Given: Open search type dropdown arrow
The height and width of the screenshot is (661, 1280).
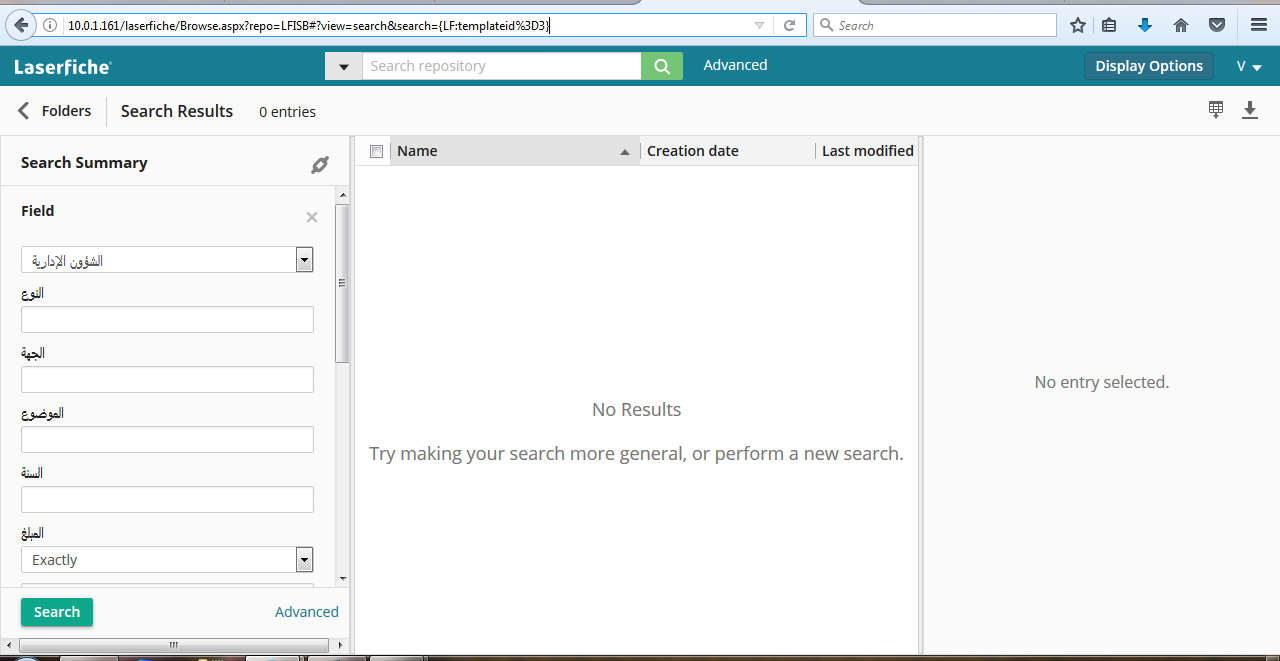Looking at the screenshot, I should 344,66.
